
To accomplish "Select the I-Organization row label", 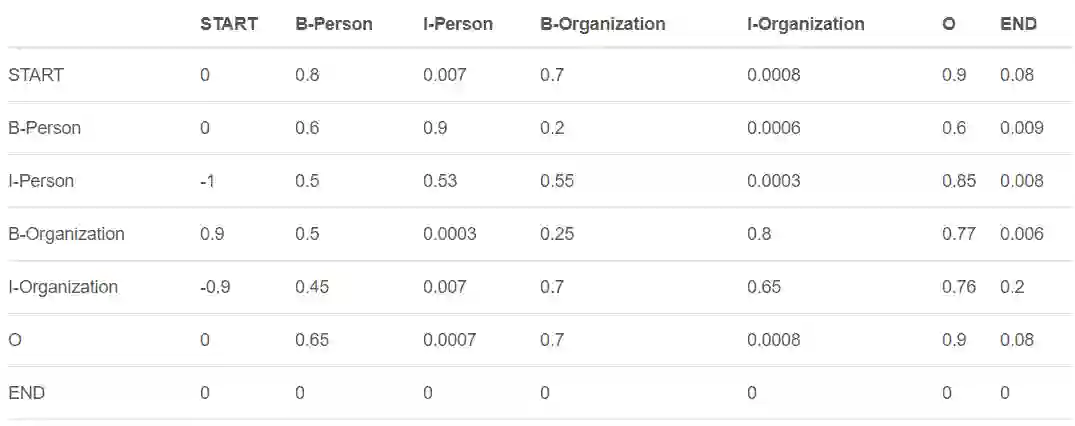I will point(63,287).
